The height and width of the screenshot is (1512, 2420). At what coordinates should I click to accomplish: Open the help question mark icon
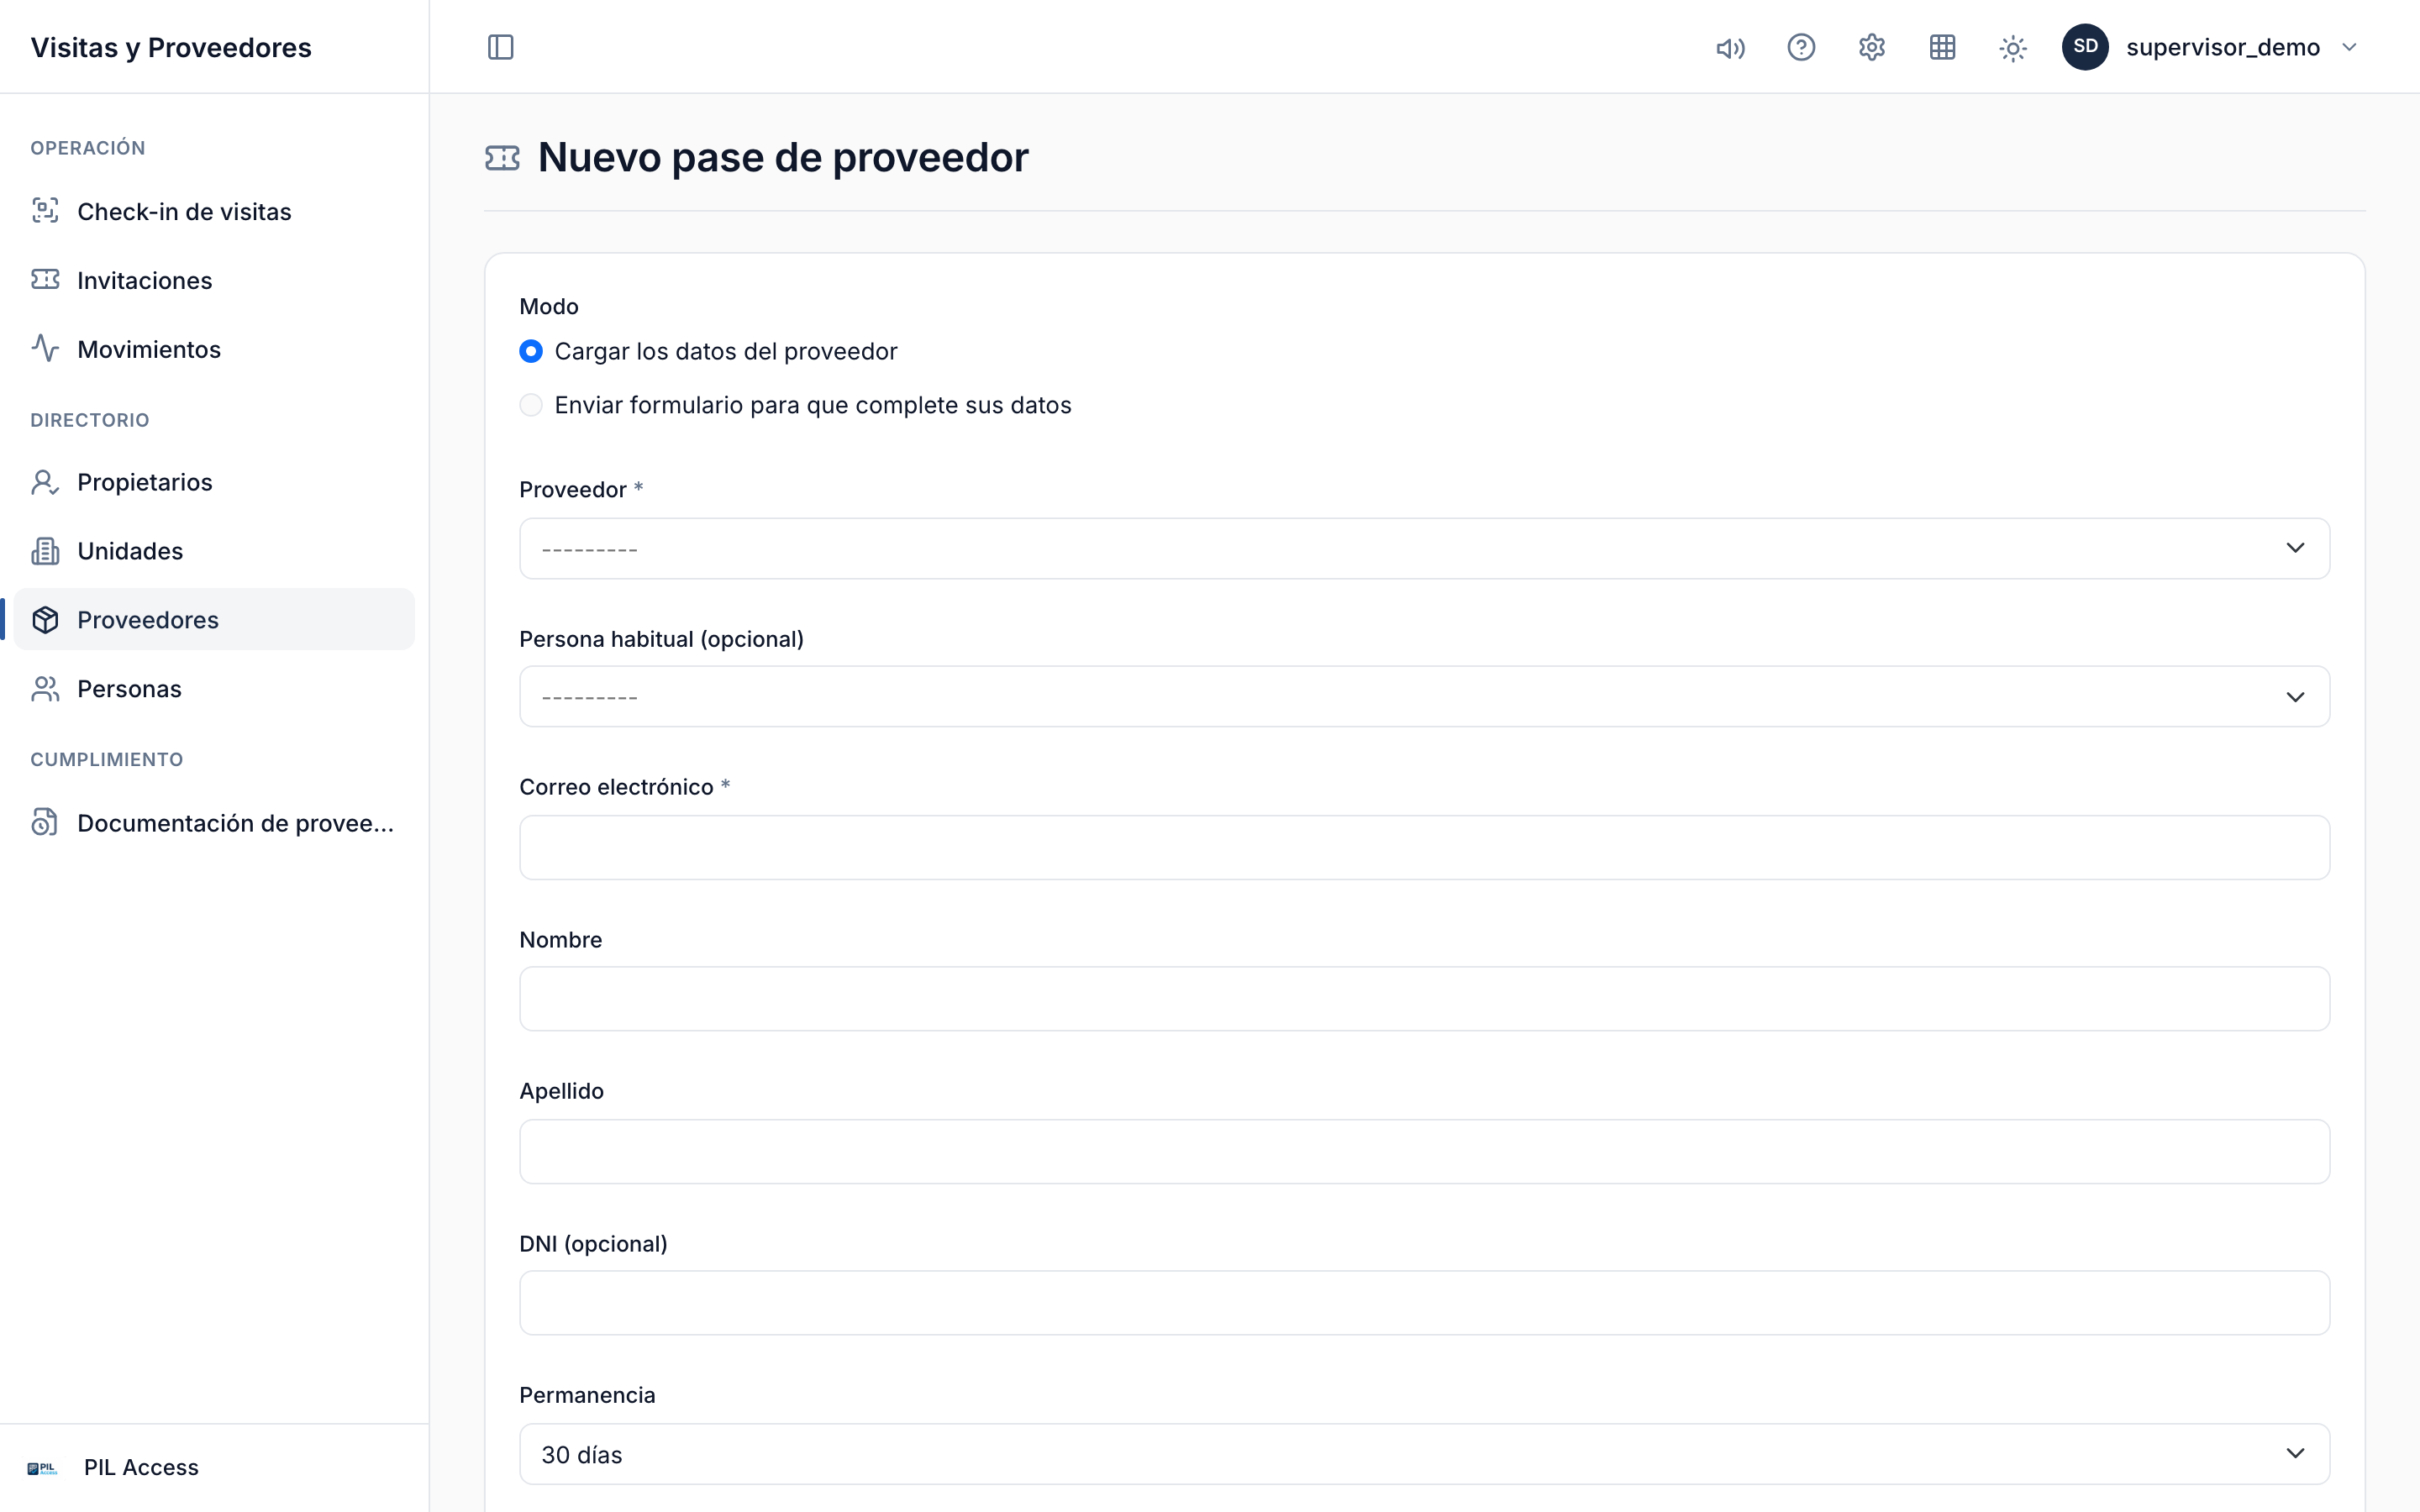coord(1801,47)
